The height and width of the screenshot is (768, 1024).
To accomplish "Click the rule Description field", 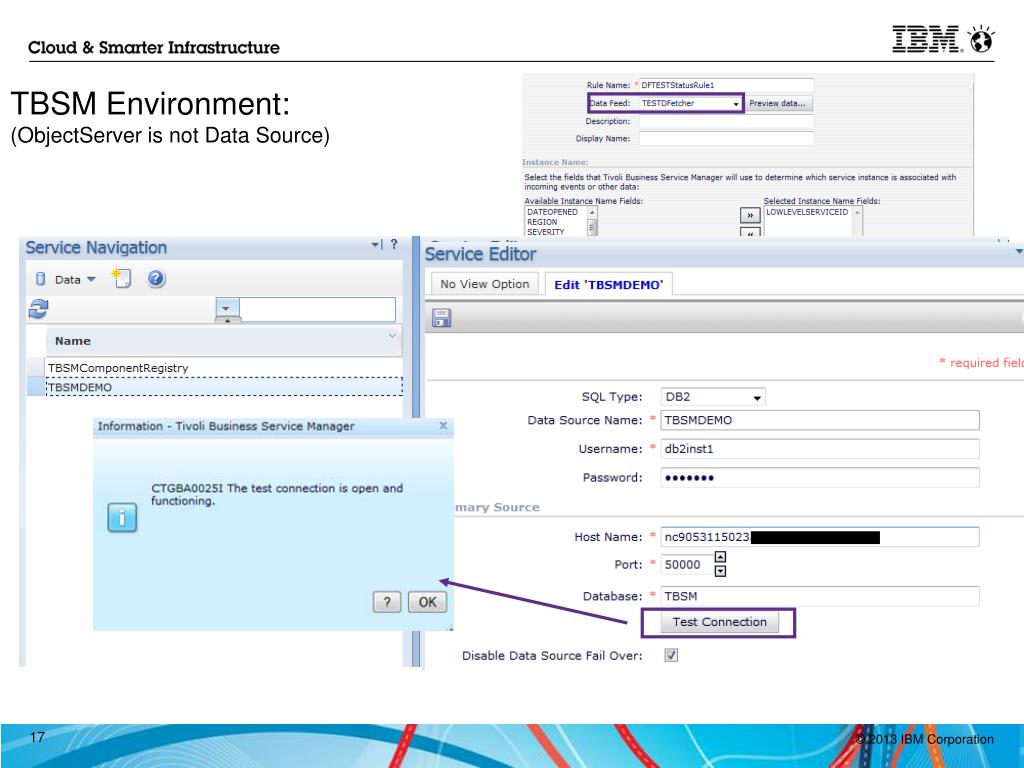I will pyautogui.click(x=726, y=121).
